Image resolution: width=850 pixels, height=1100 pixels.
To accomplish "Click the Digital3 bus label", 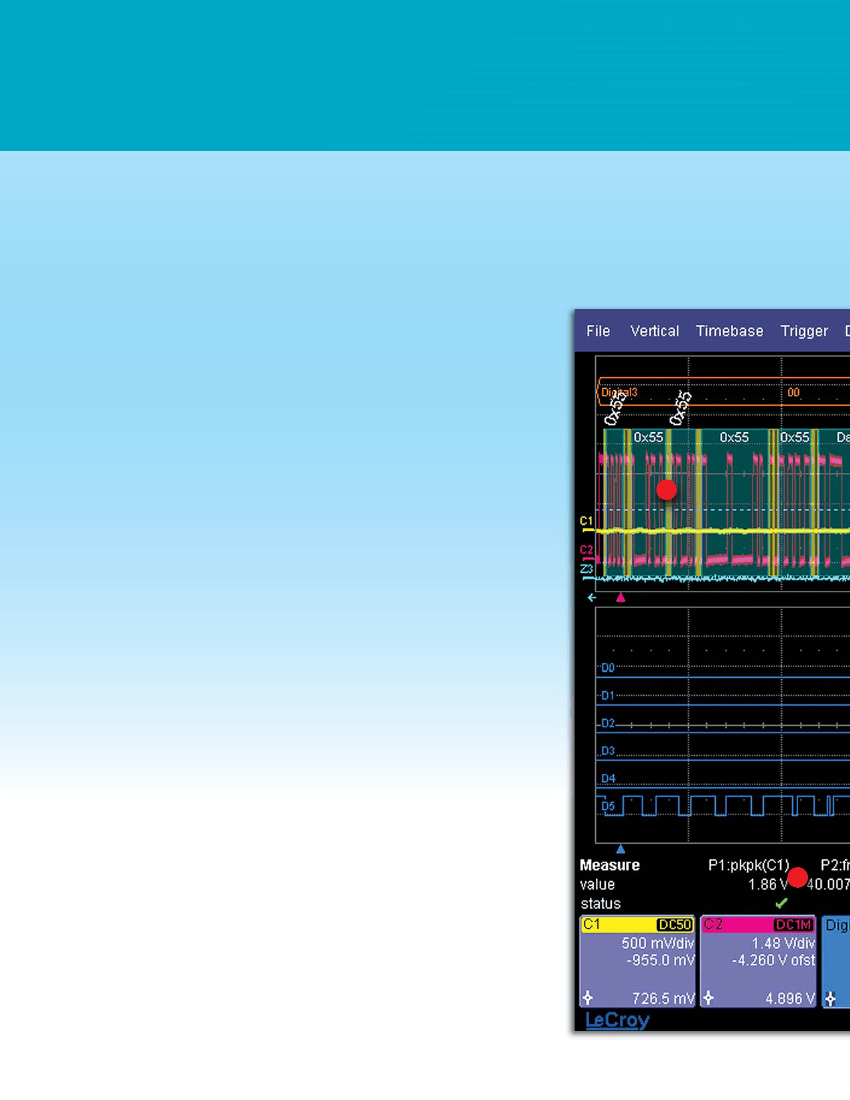I will click(619, 393).
